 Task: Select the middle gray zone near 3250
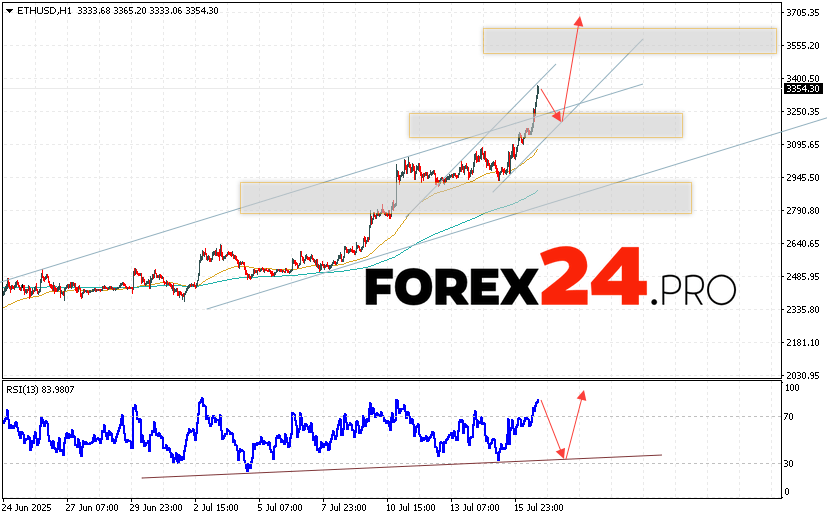click(545, 125)
